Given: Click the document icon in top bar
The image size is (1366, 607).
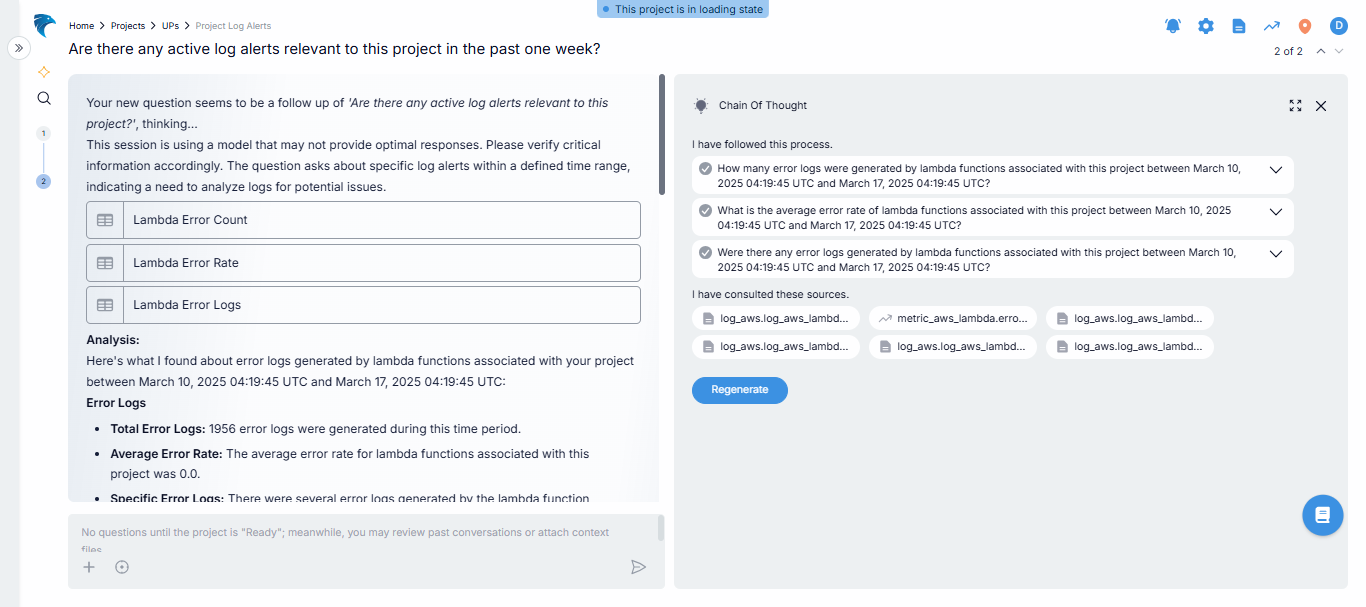Looking at the screenshot, I should [1239, 26].
